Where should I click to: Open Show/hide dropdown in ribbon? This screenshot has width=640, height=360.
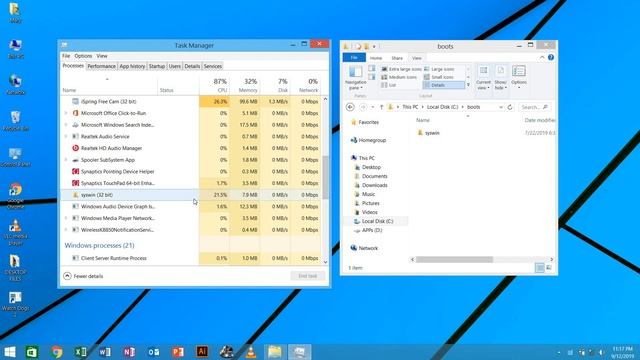coord(500,78)
